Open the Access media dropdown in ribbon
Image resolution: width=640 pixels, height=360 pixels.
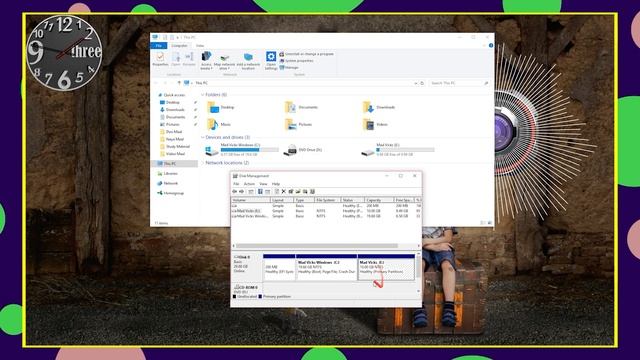(206, 60)
